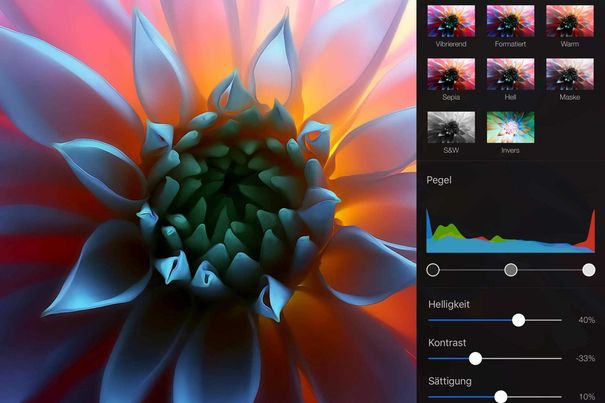Click the Pegel section heading

coord(439,180)
